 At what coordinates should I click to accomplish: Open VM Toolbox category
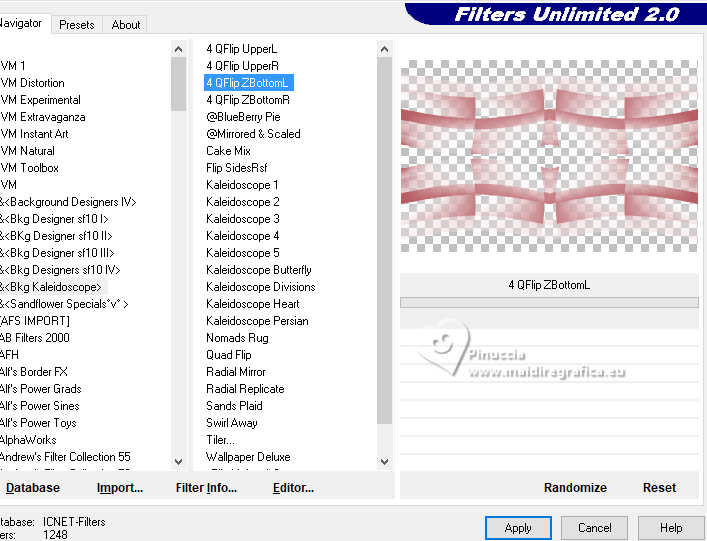(x=30, y=168)
